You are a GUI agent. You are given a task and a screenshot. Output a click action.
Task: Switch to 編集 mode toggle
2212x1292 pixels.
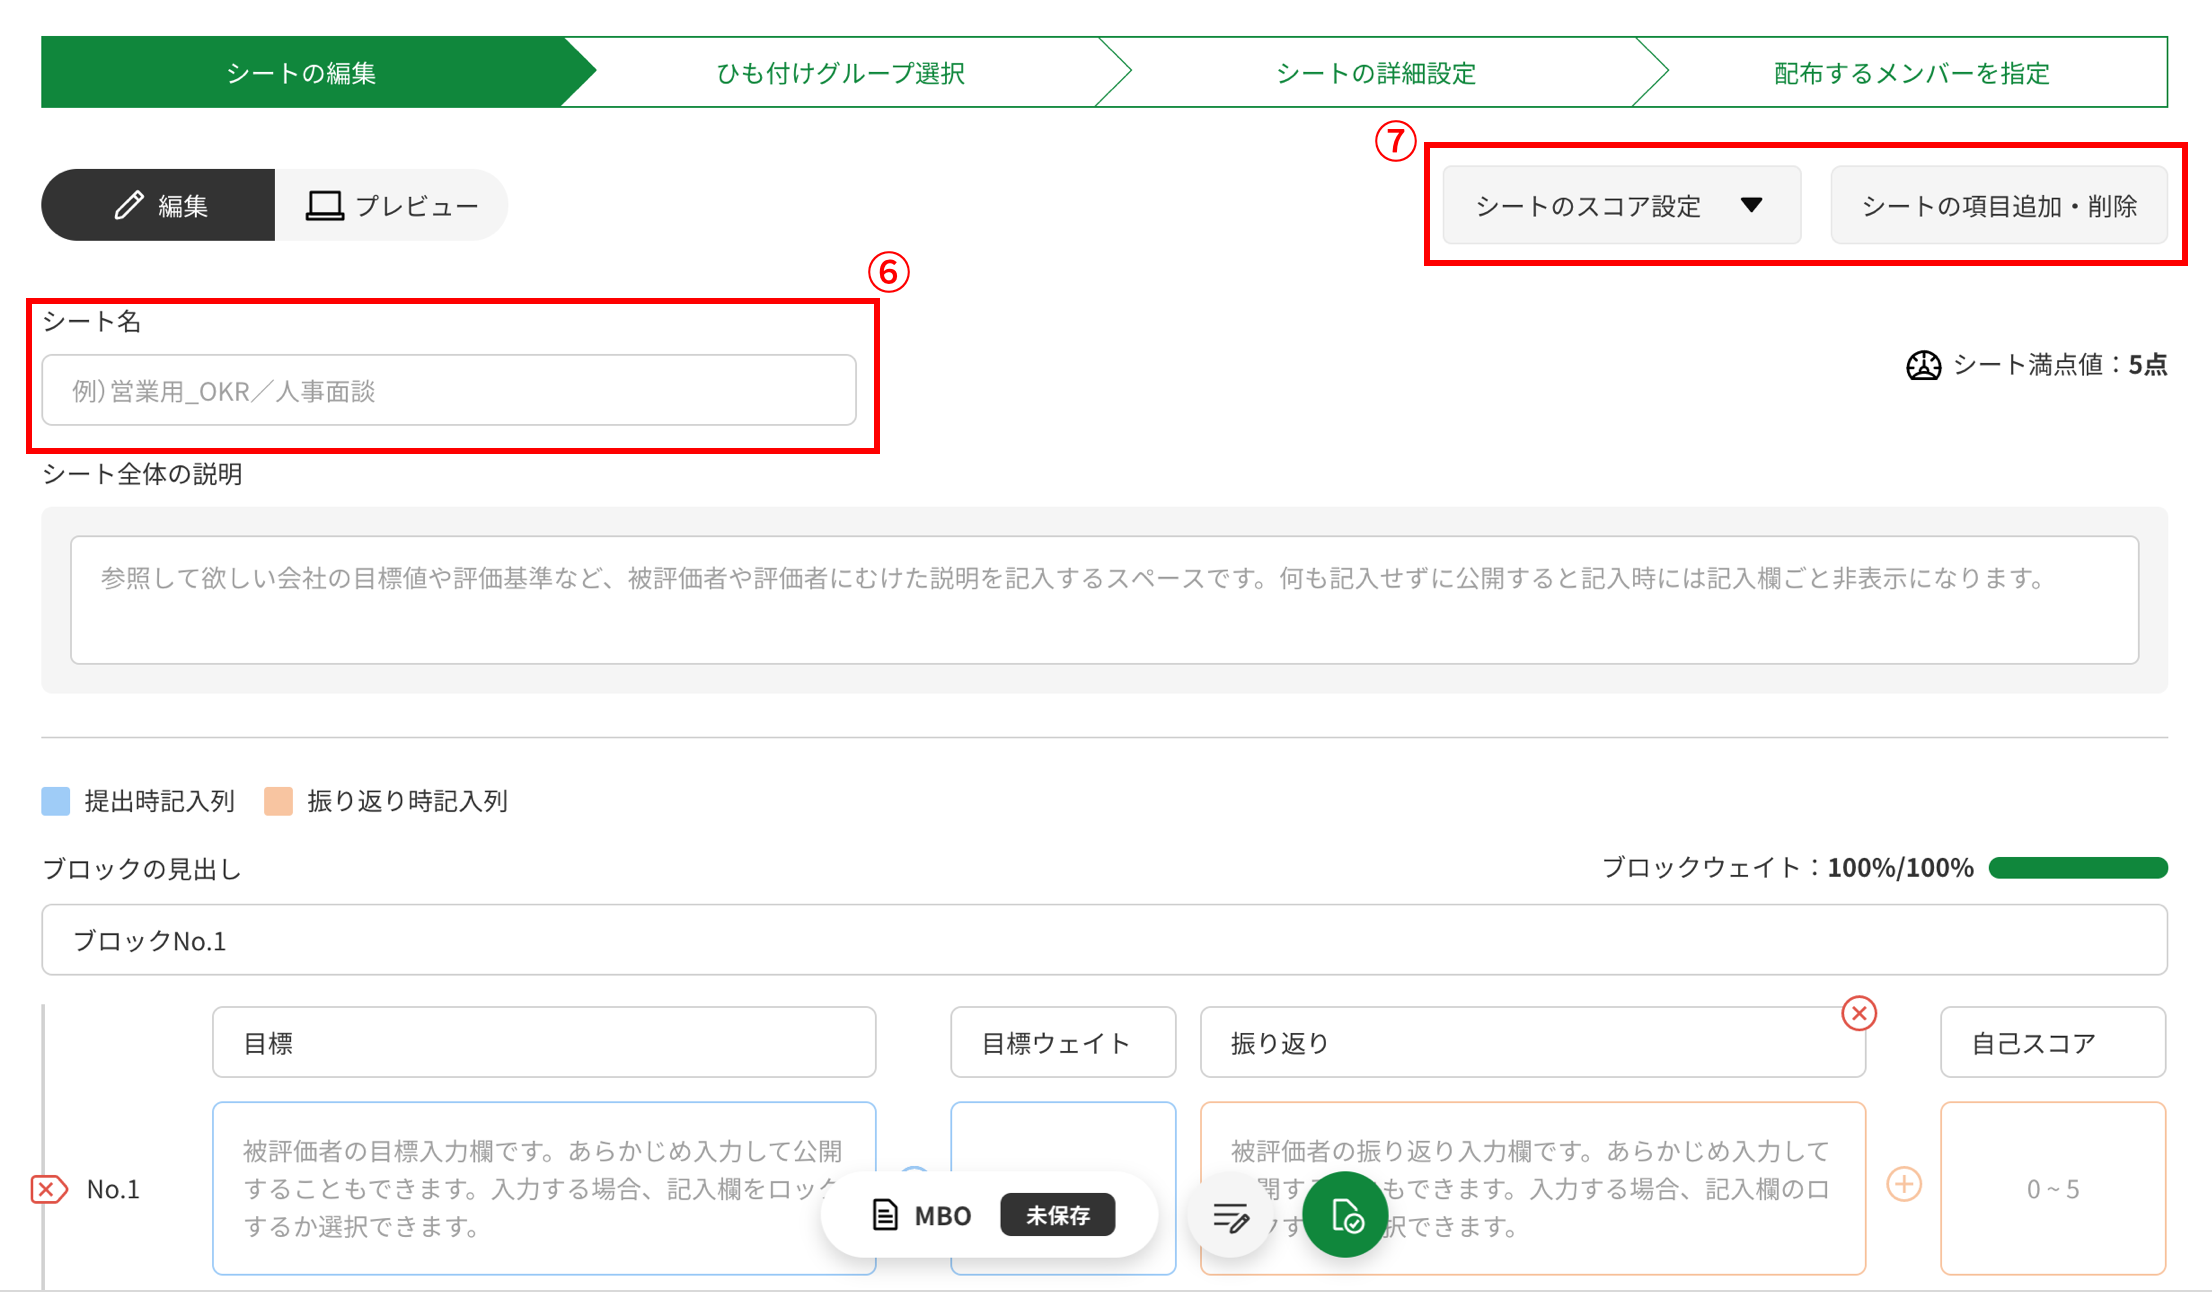[x=159, y=205]
